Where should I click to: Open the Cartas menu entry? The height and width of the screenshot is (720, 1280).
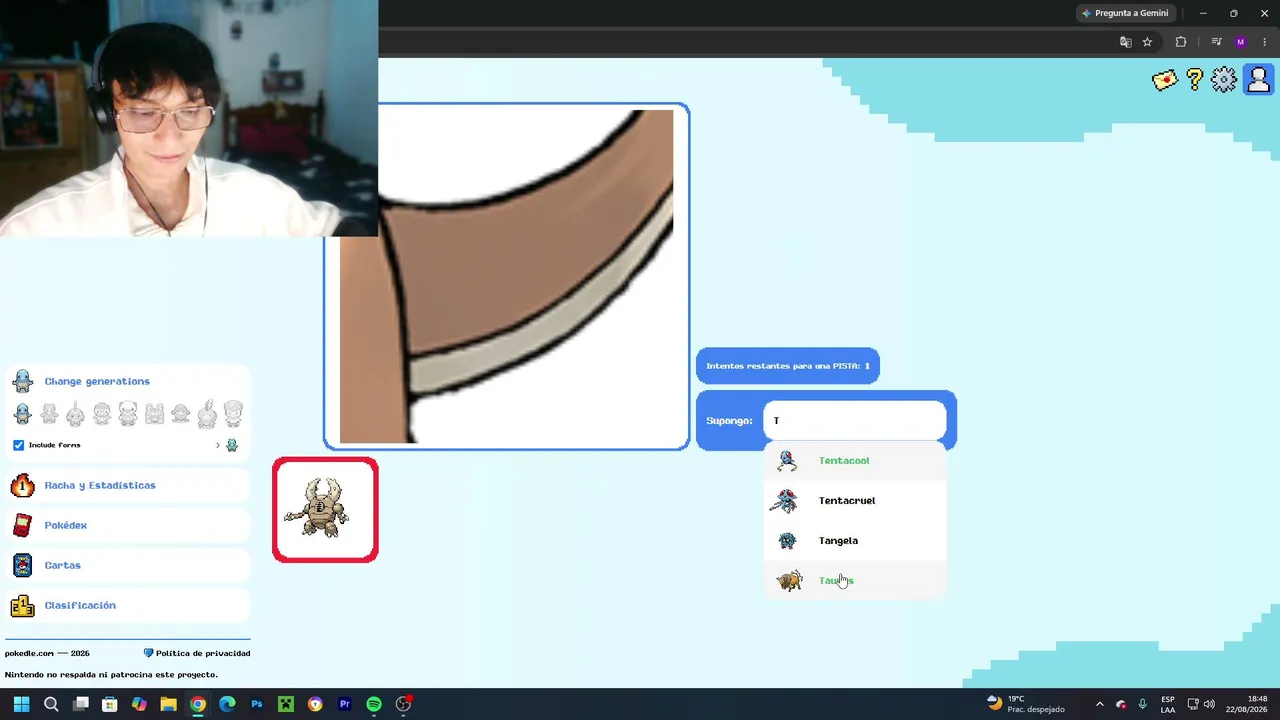point(62,565)
